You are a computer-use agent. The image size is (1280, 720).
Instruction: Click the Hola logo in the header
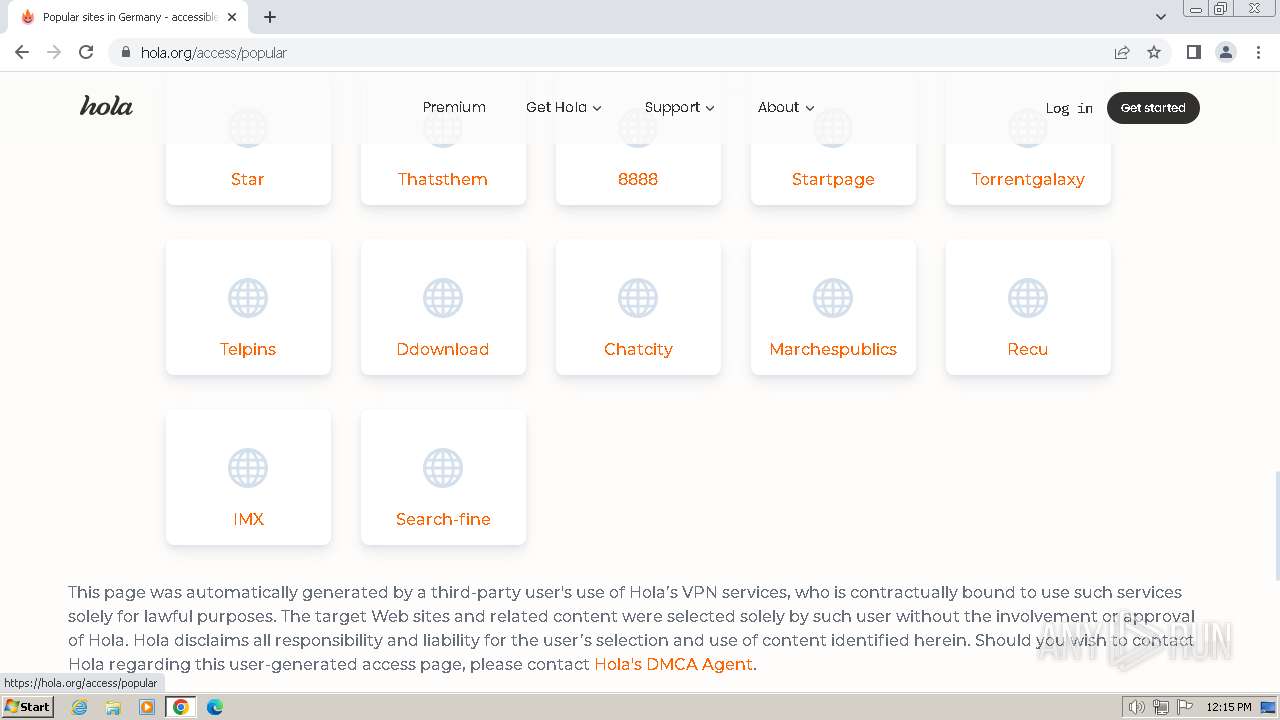(x=106, y=107)
